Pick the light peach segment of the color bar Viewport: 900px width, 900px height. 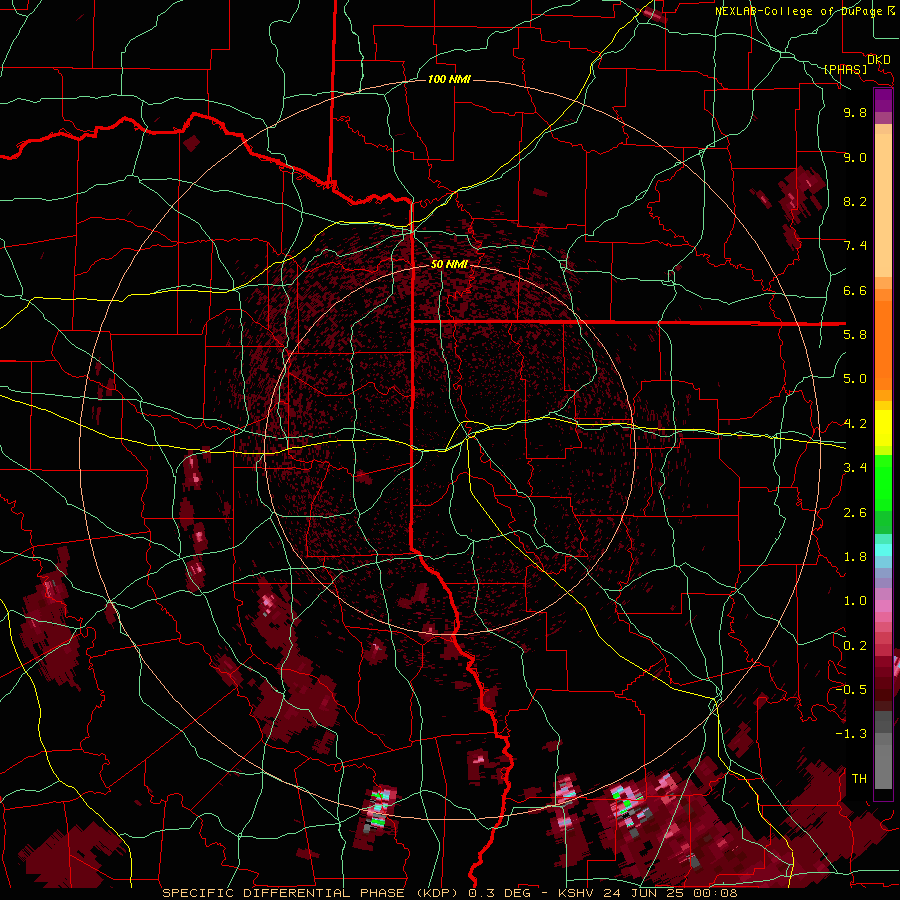click(883, 205)
